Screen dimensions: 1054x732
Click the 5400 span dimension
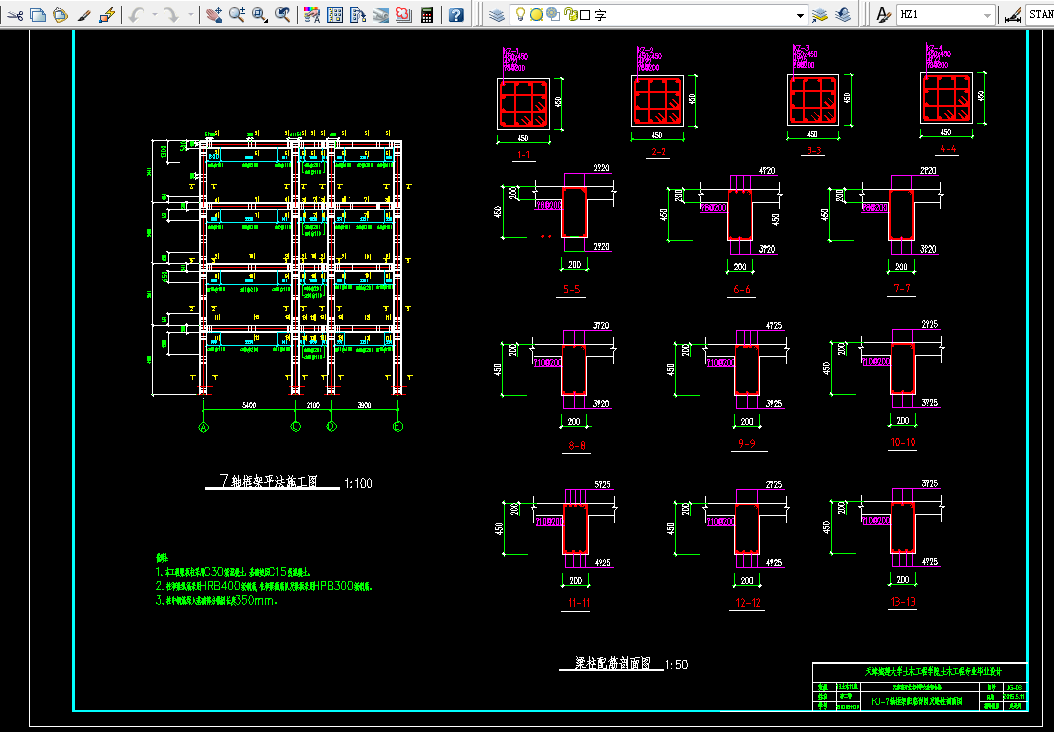(248, 405)
